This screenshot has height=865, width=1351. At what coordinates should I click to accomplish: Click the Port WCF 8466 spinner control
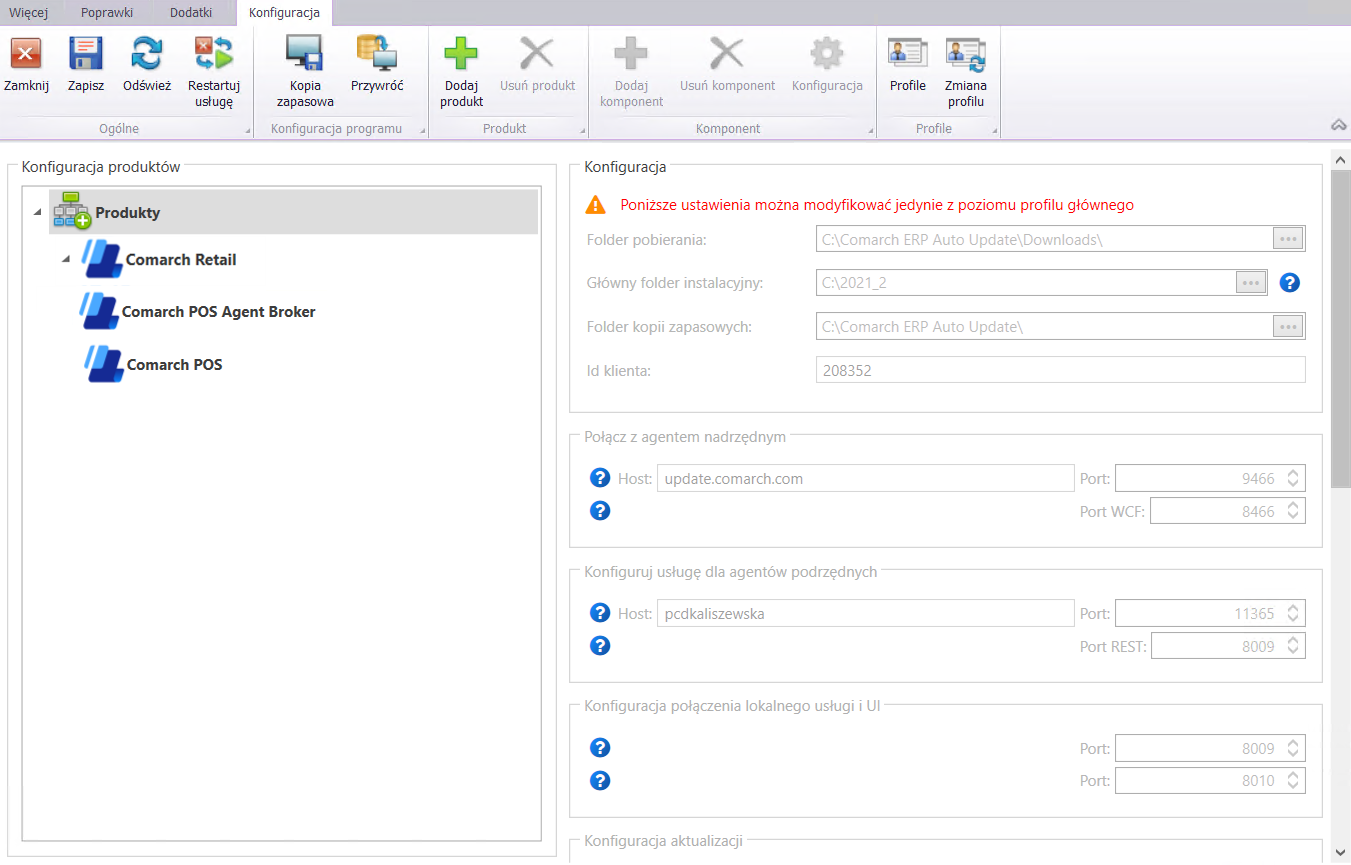(x=1293, y=511)
